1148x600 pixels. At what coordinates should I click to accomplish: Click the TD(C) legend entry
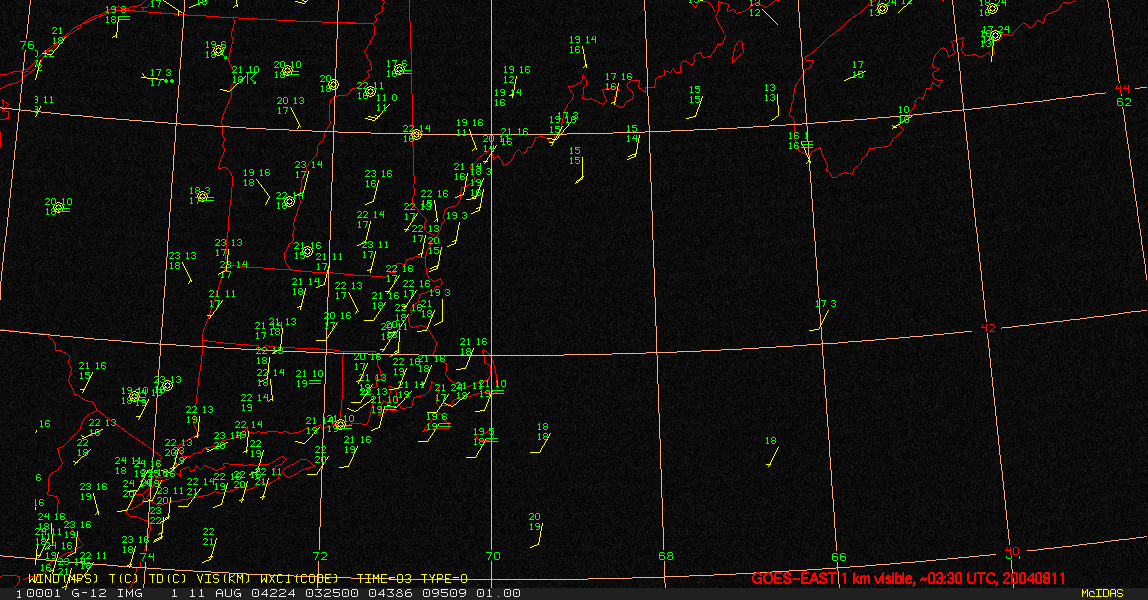[x=166, y=579]
